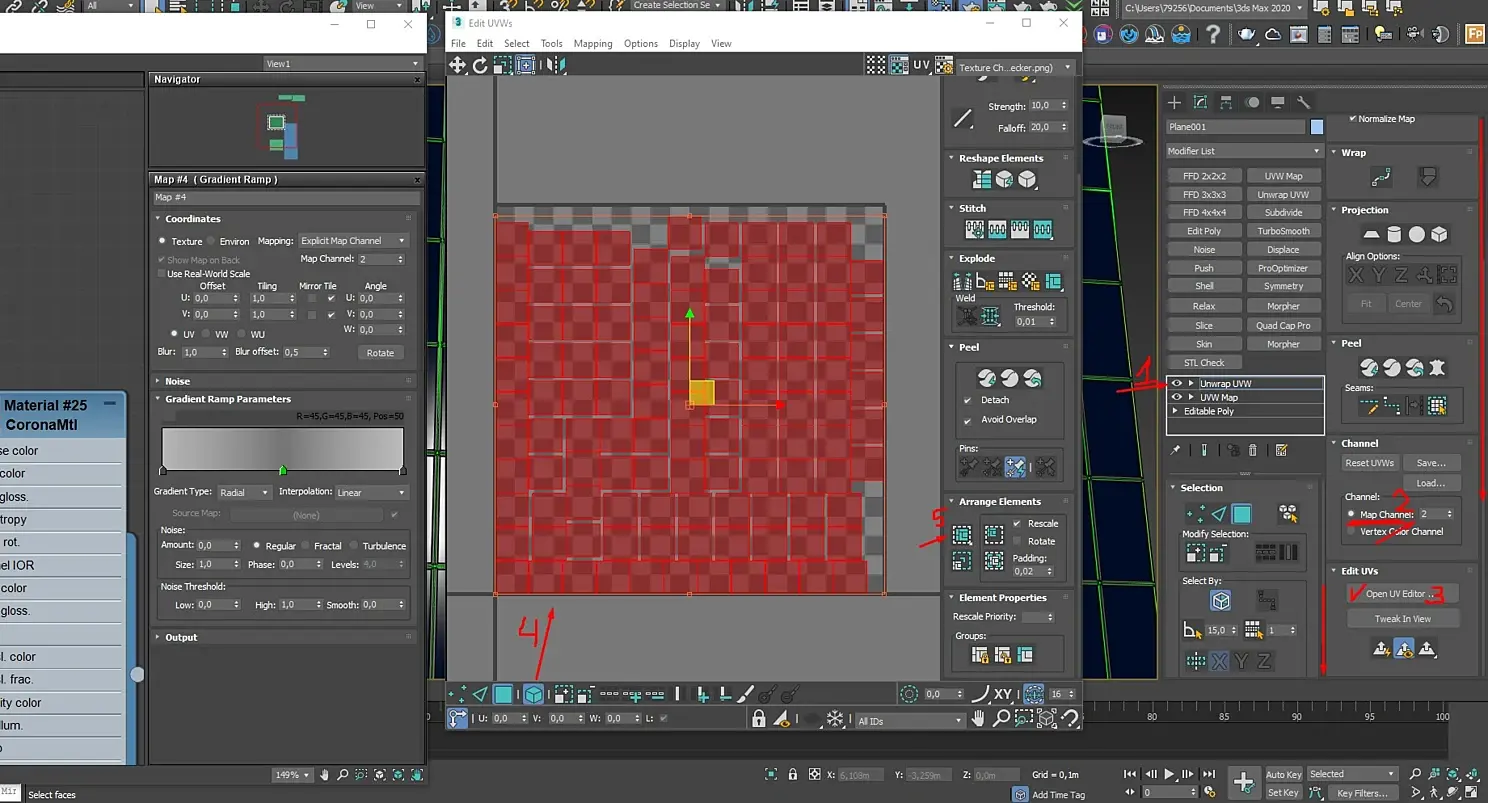Select the Rotate tool in Edit UVWs toolbar

(480, 65)
